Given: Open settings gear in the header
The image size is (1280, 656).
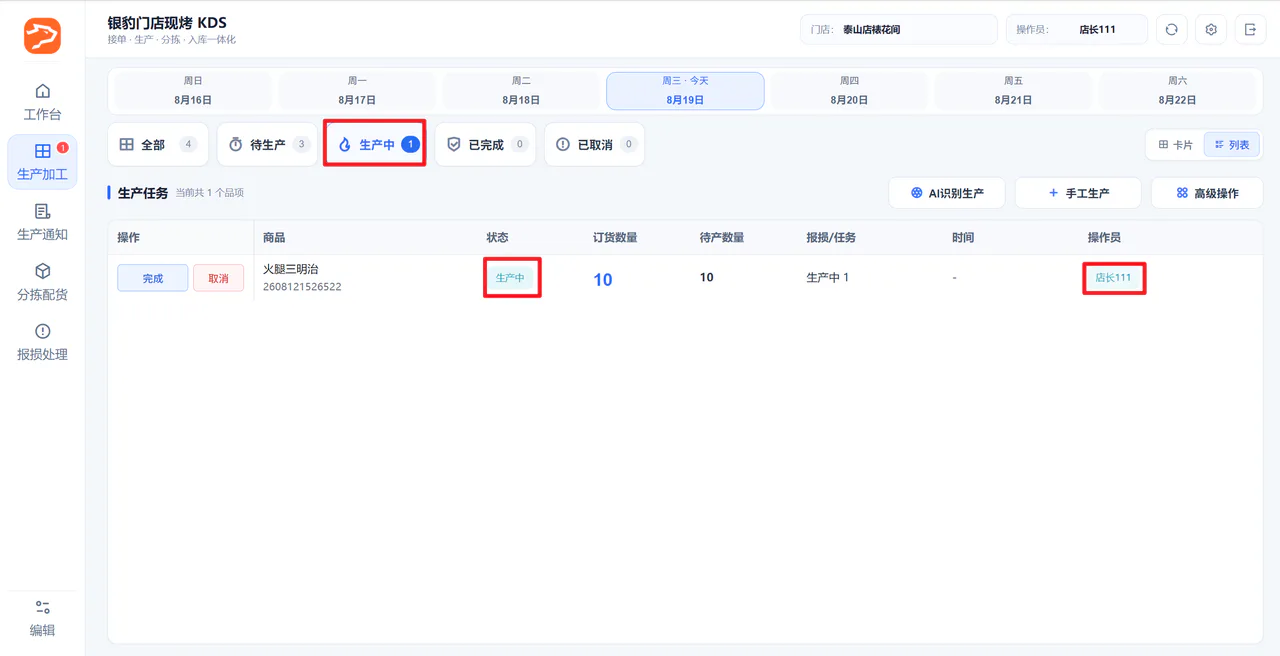Looking at the screenshot, I should pyautogui.click(x=1211, y=30).
